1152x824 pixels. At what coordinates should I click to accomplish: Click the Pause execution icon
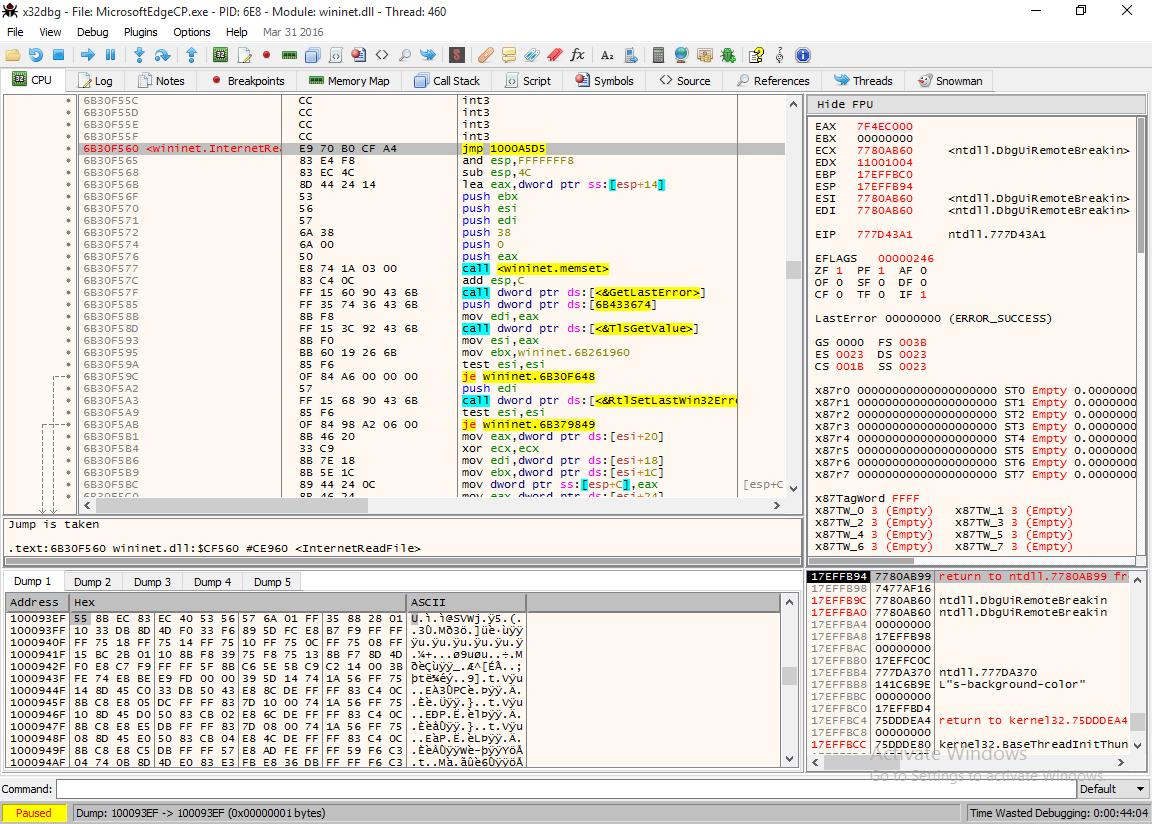(110, 55)
